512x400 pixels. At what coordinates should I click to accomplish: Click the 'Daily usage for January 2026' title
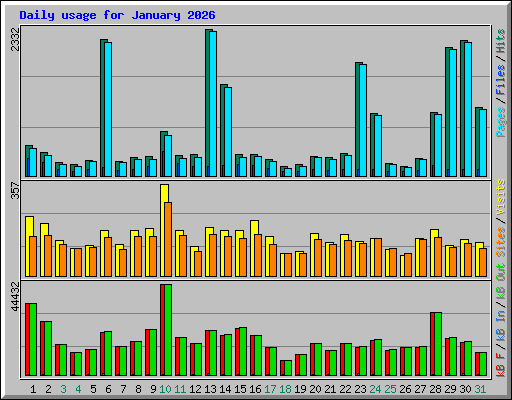(x=117, y=15)
